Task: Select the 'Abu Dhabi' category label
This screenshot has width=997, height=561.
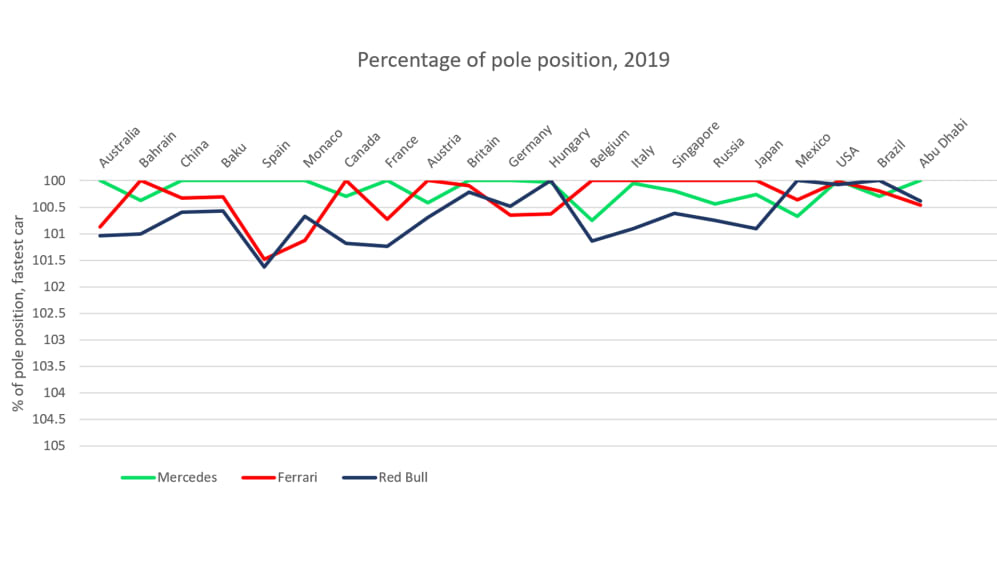Action: tap(942, 146)
